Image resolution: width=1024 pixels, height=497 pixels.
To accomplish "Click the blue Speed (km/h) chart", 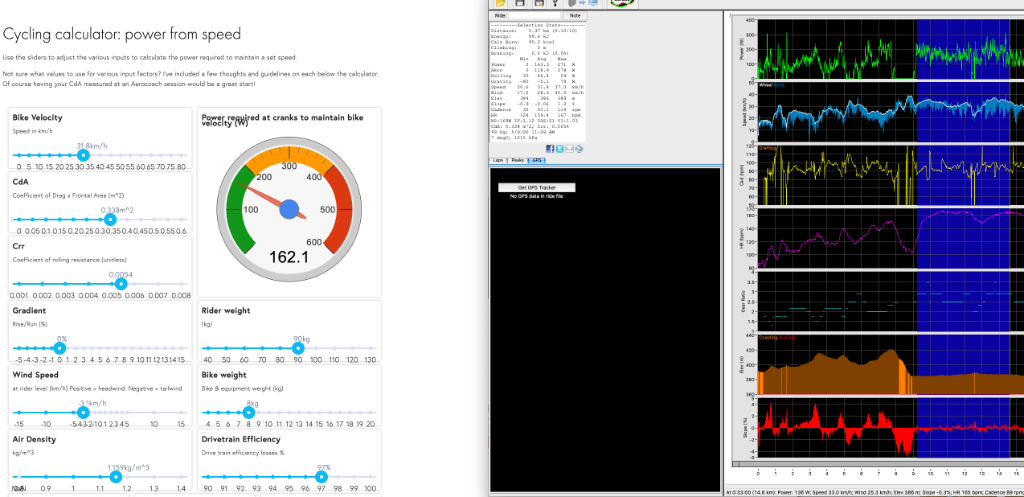I will coord(889,111).
